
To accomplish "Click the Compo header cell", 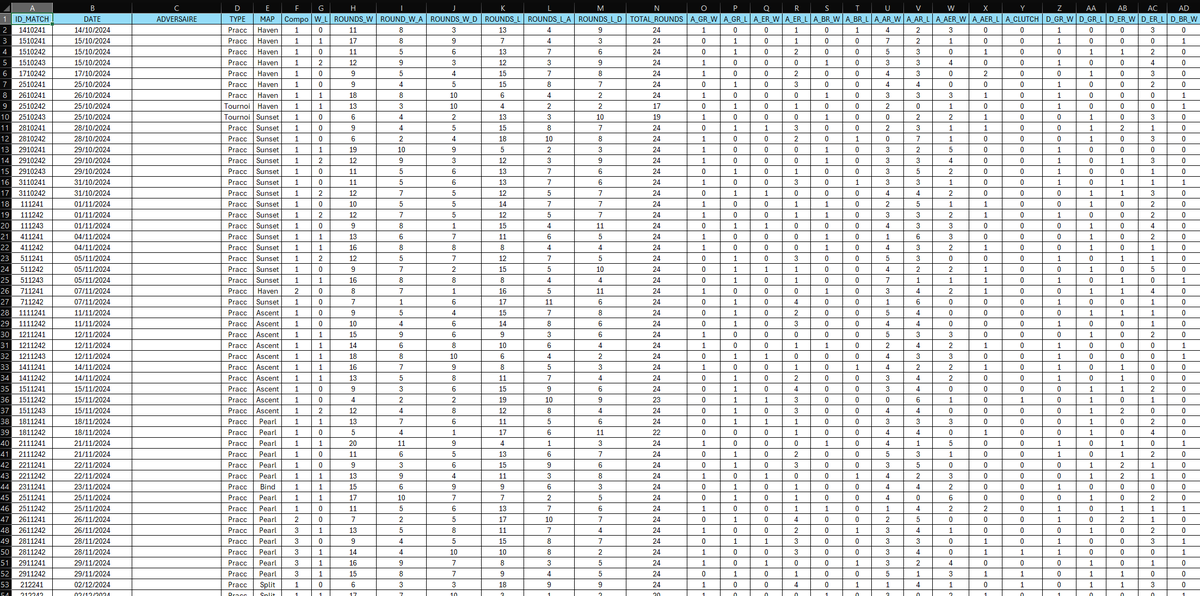I will click(x=296, y=18).
